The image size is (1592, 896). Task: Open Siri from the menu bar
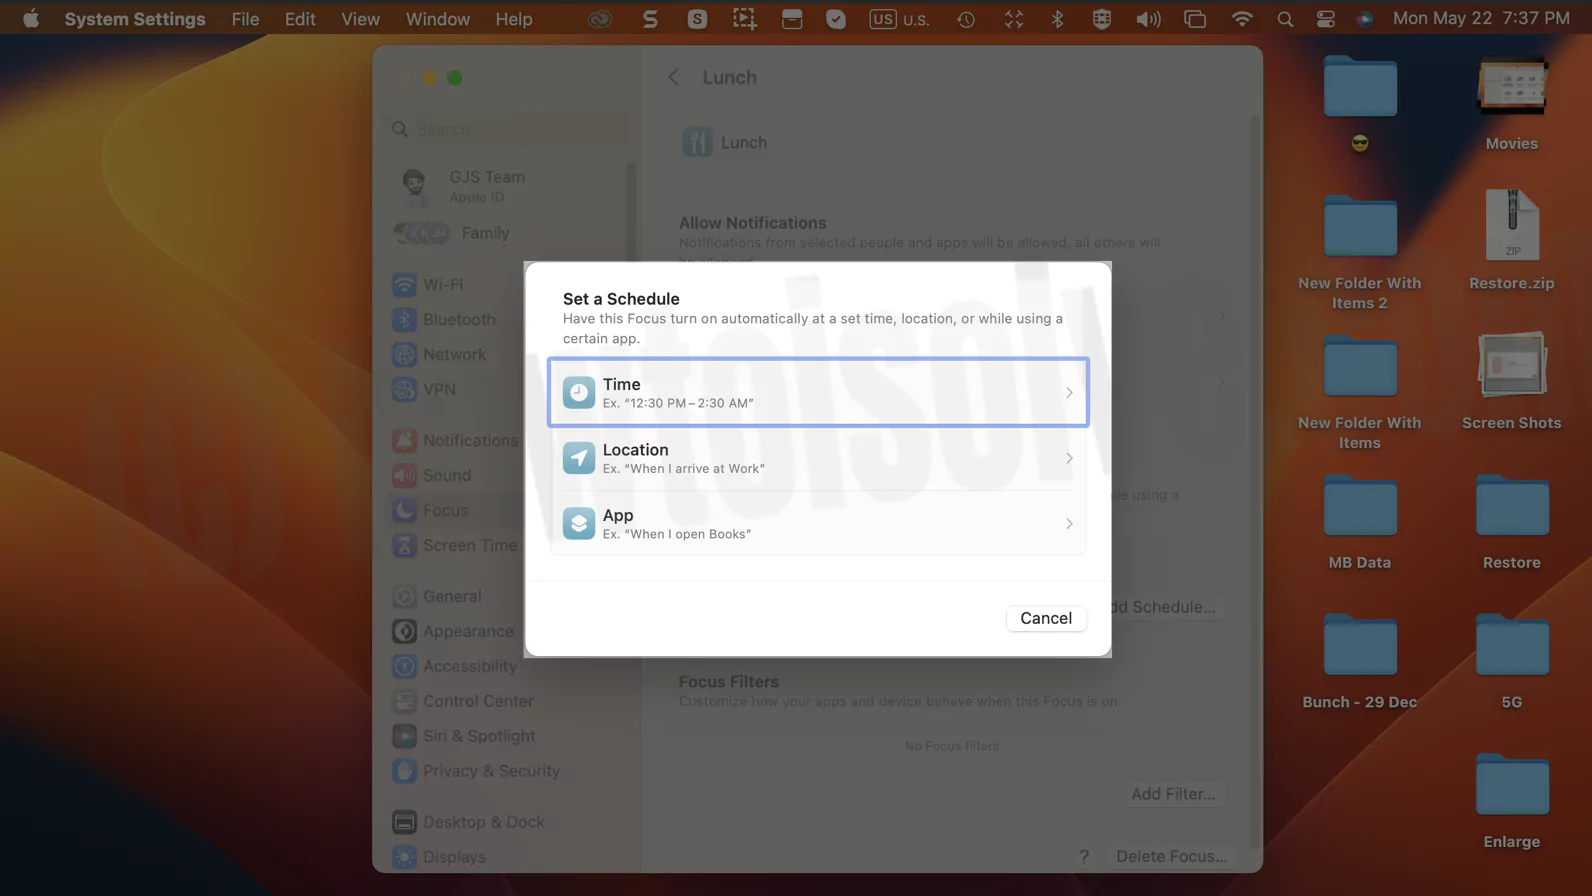[1364, 19]
